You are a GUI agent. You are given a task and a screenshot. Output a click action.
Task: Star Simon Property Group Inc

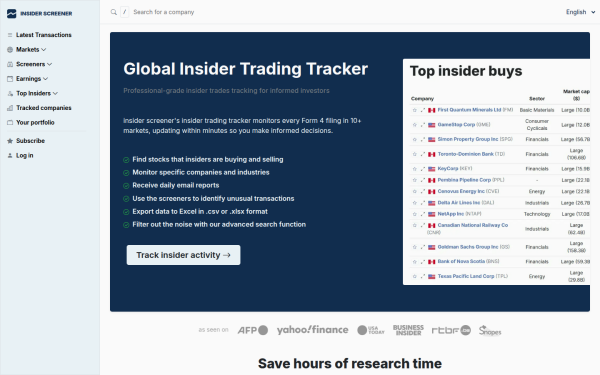(414, 139)
